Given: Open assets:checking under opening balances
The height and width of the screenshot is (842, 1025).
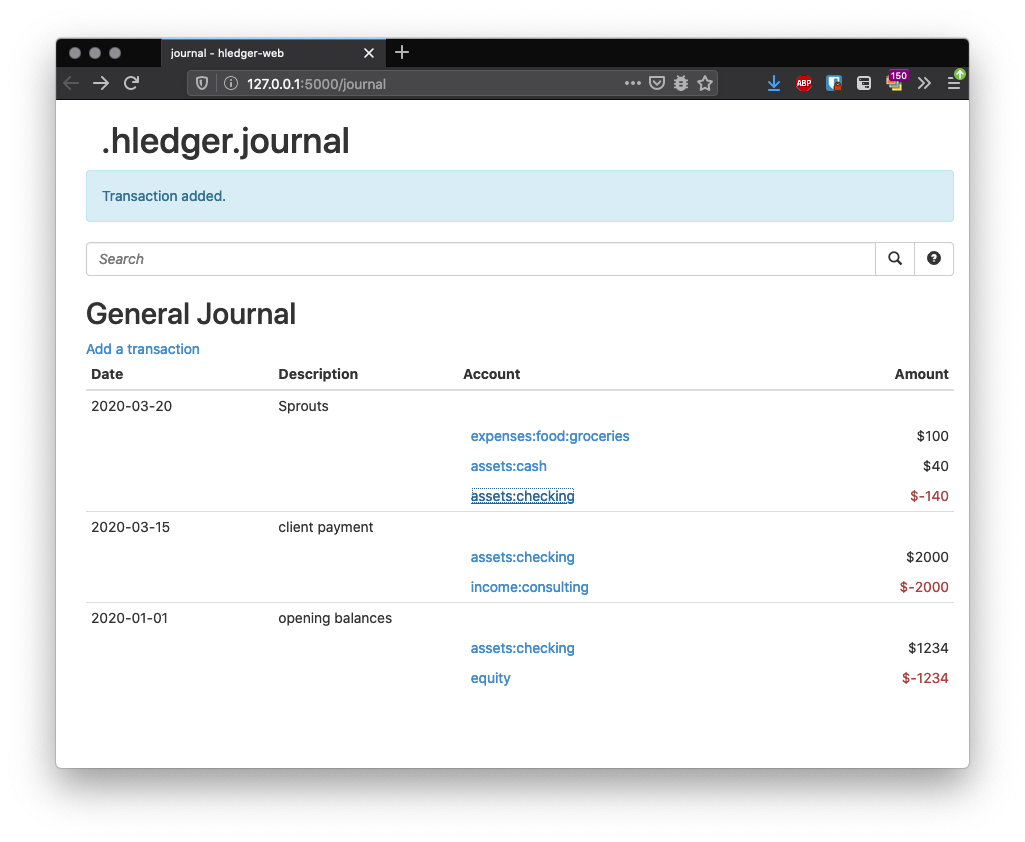Looking at the screenshot, I should 522,648.
